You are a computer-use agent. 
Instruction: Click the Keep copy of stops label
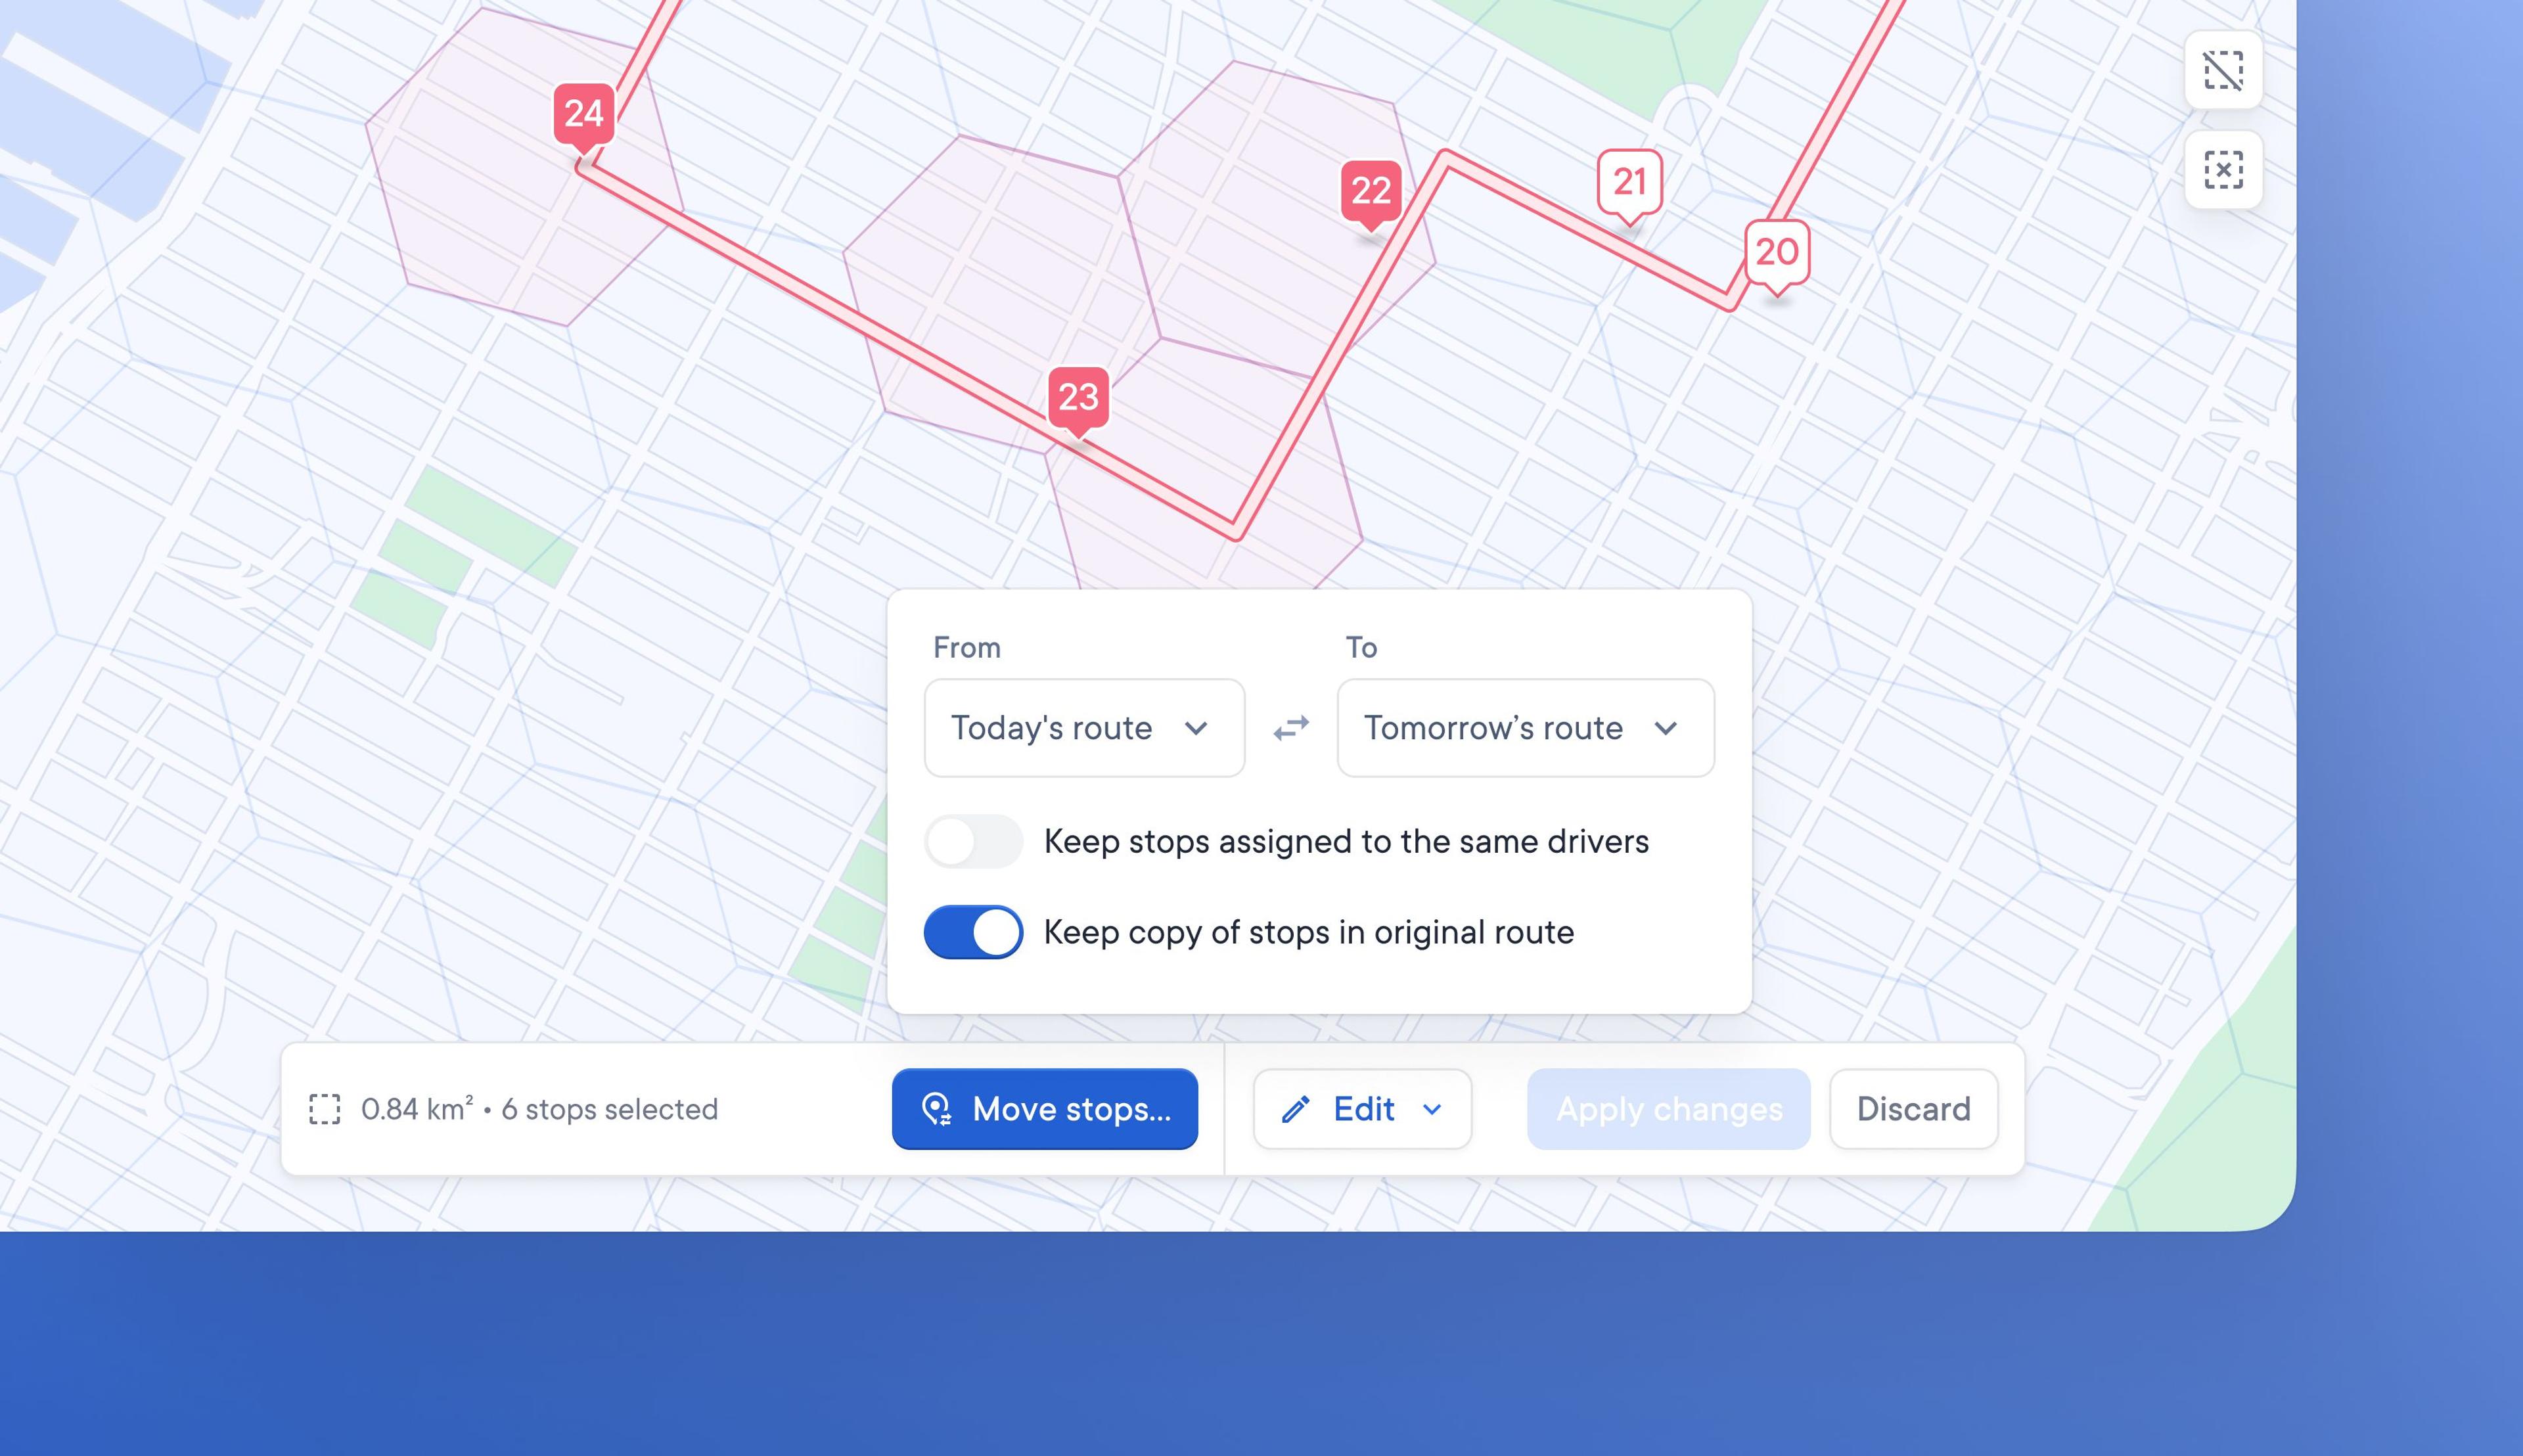(1309, 933)
